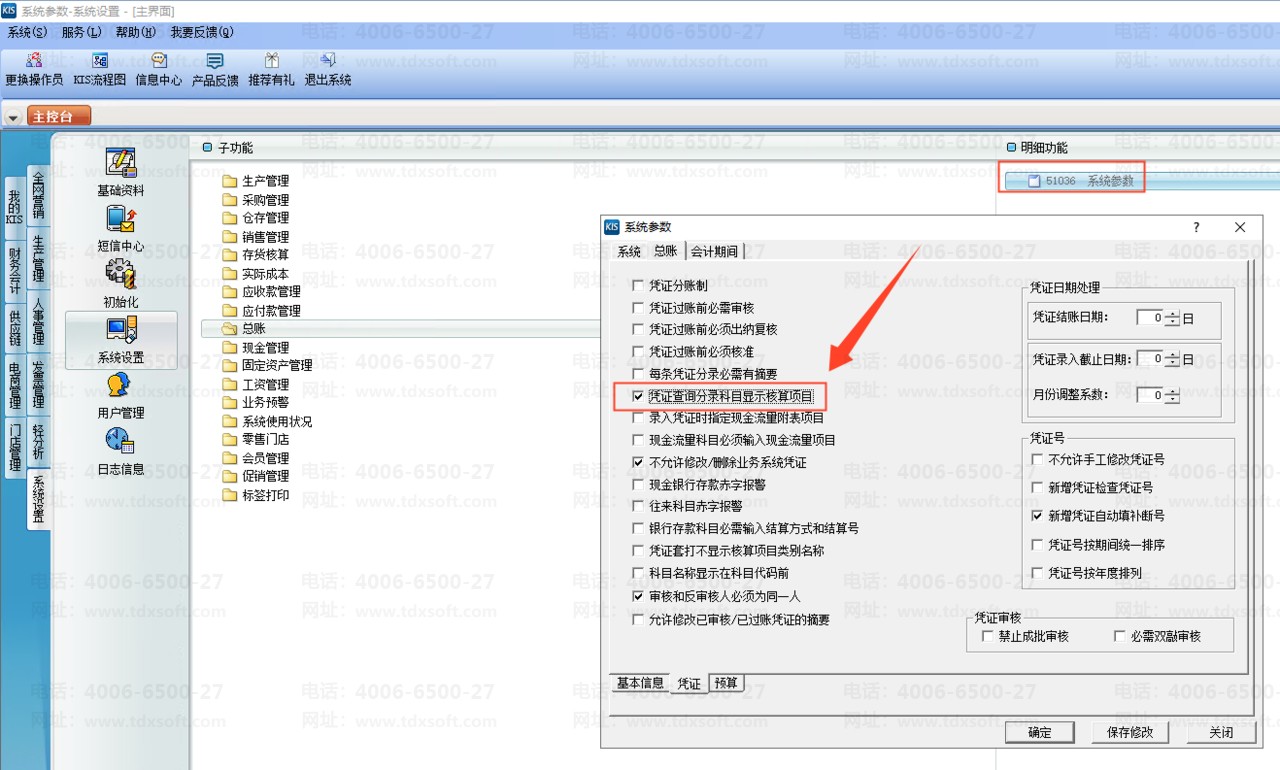Screen dimensions: 1280x770
Task: Enable the 凭证分账制 checkbox
Action: tap(638, 286)
